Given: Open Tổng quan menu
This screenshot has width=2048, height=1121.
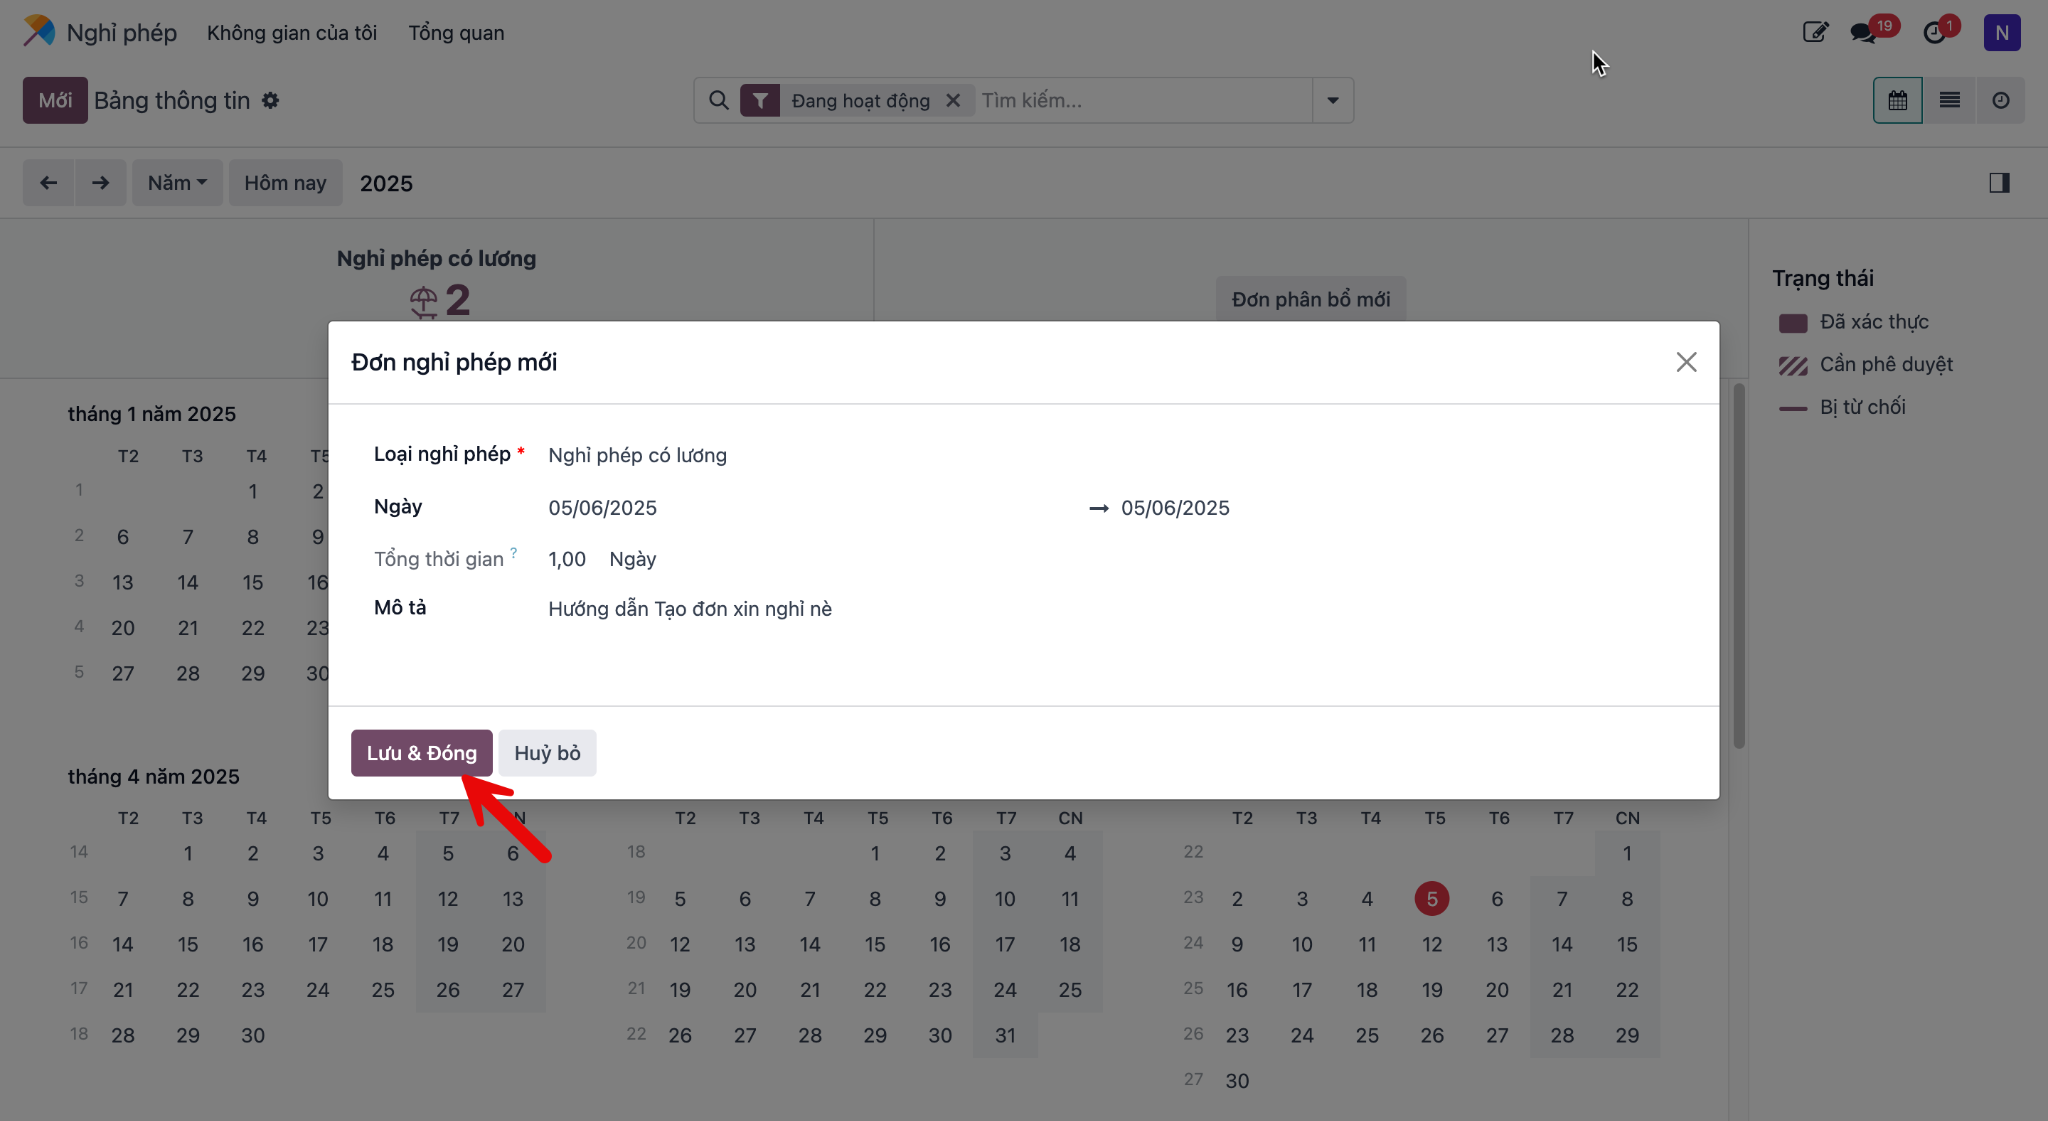Looking at the screenshot, I should pos(456,33).
